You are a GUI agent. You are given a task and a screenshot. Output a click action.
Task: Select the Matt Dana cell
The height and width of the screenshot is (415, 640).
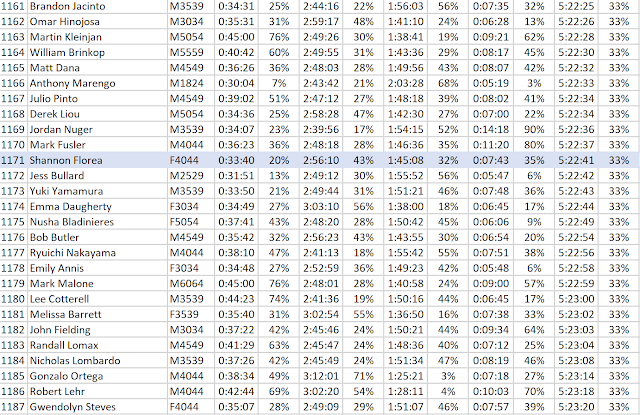[x=97, y=68]
